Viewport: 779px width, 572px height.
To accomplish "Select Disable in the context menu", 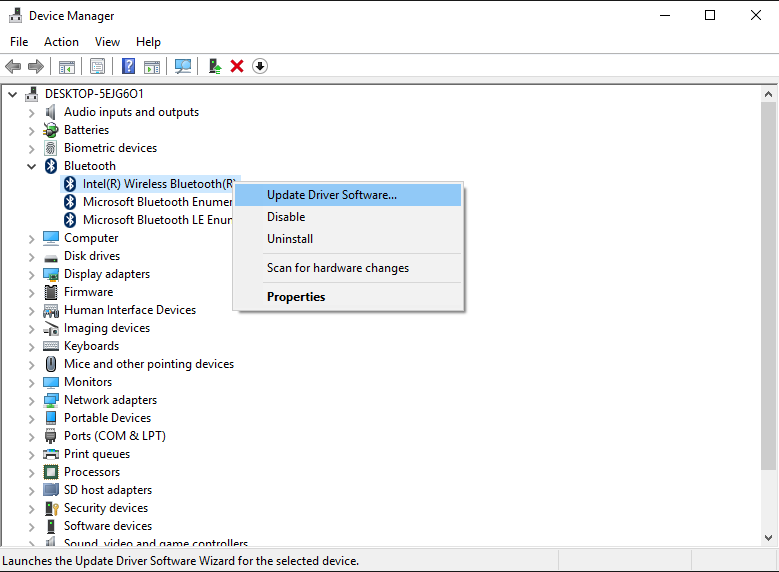I will [x=286, y=217].
